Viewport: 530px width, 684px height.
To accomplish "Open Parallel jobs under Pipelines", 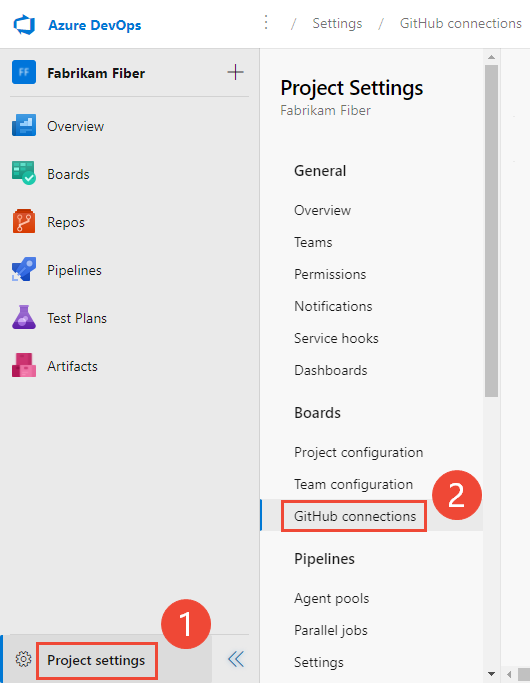I will (x=331, y=630).
